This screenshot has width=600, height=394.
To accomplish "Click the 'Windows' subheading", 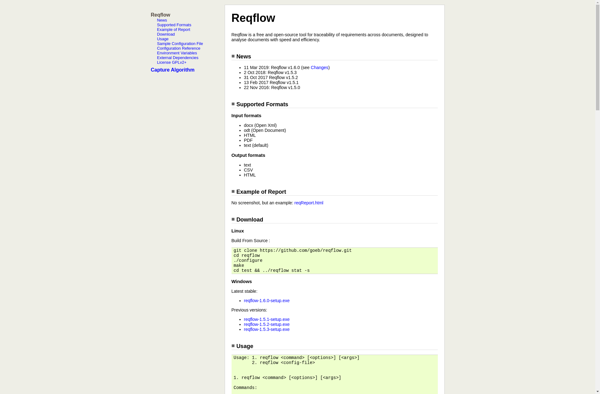I will click(x=241, y=282).
